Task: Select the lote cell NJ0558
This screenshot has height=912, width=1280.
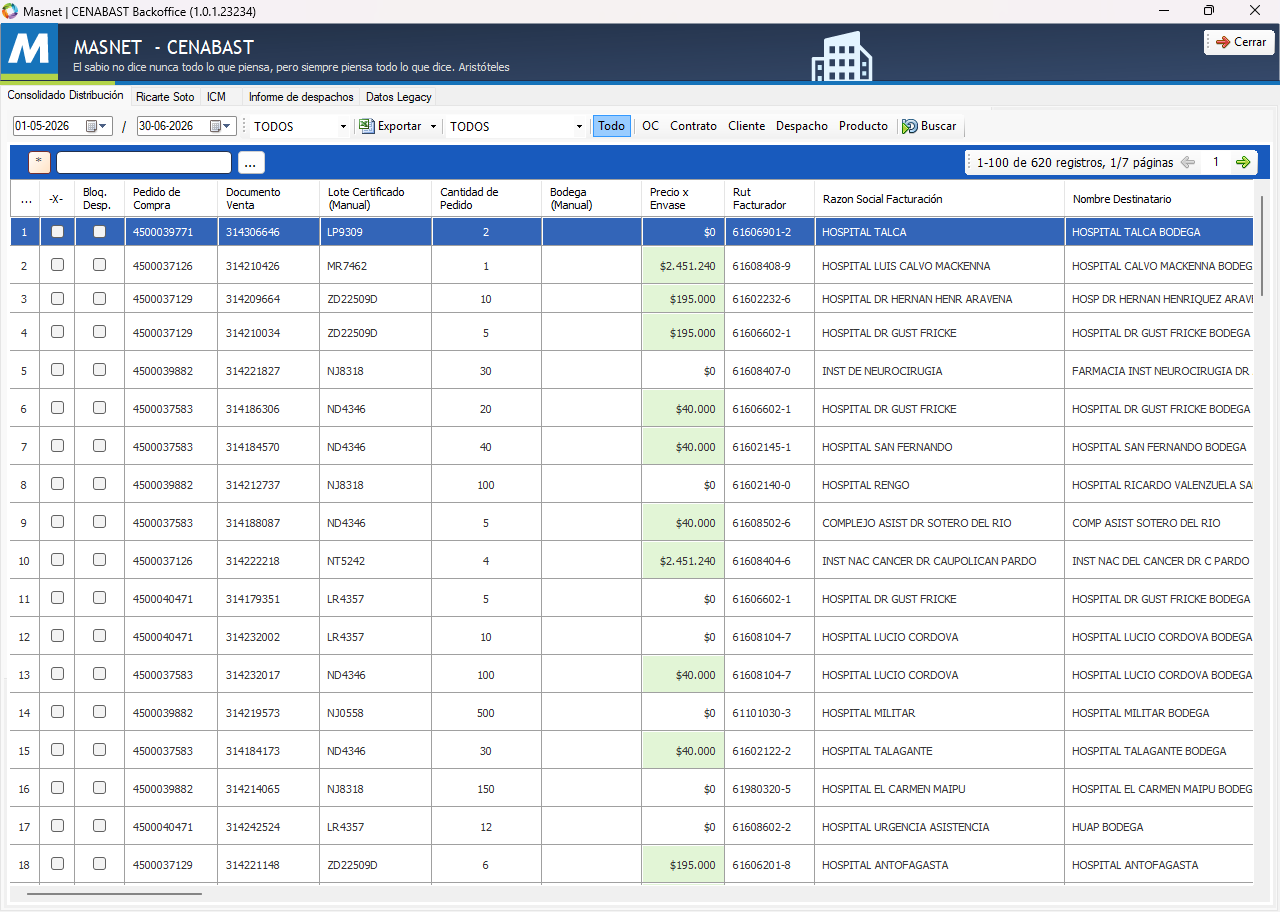Action: [376, 713]
